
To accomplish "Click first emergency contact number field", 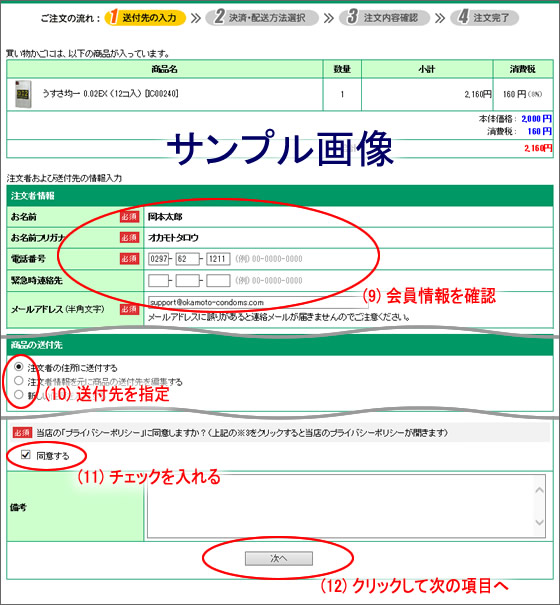I will 158,281.
